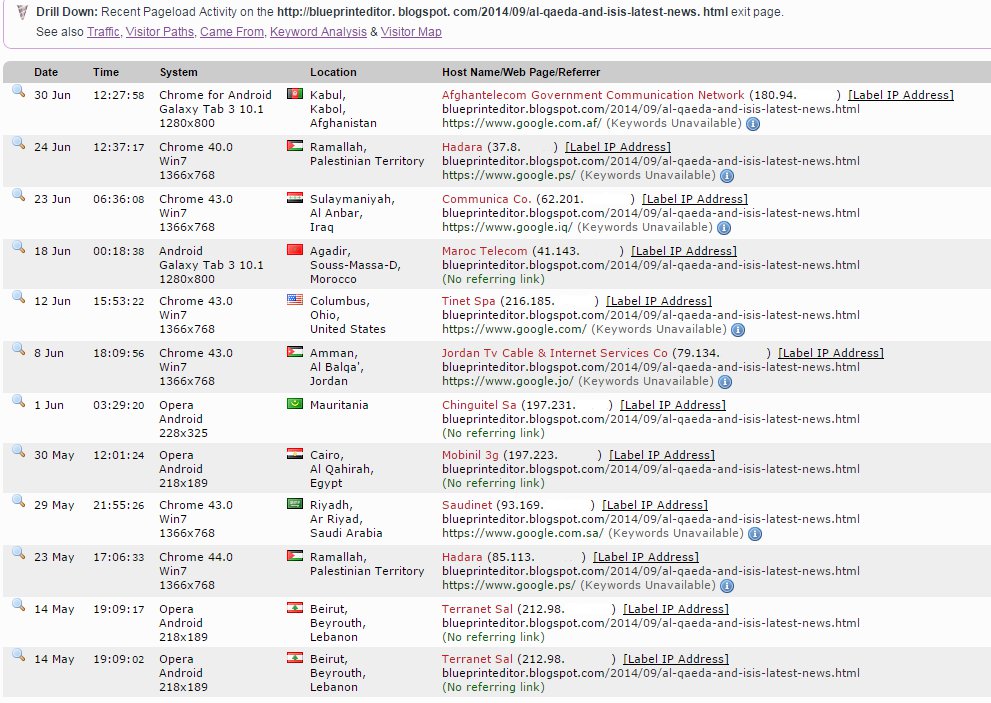Viewport: 991px width, 703px height.
Task: Click the Mauritania flag icon
Action: point(295,403)
